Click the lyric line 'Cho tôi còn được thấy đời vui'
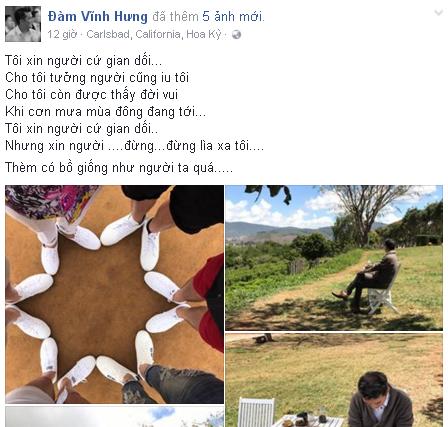Viewport: 448px width, 427px height. 91,95
